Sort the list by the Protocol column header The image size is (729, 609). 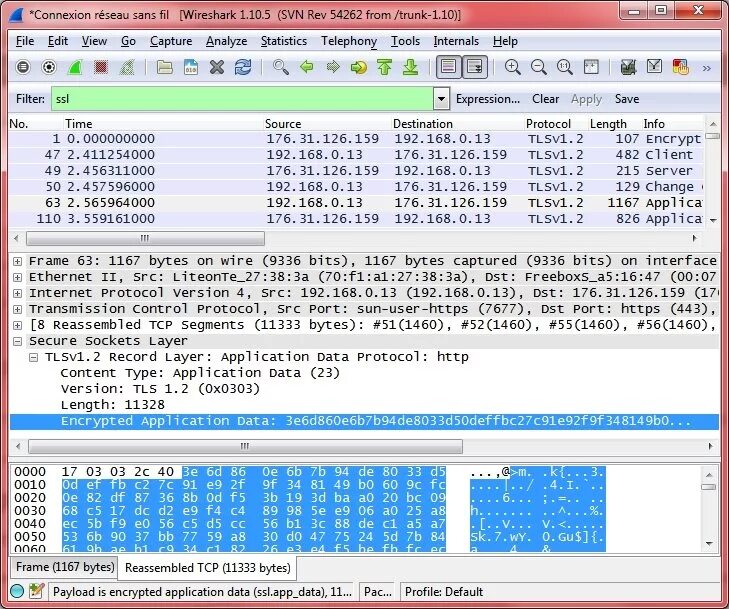pos(556,124)
